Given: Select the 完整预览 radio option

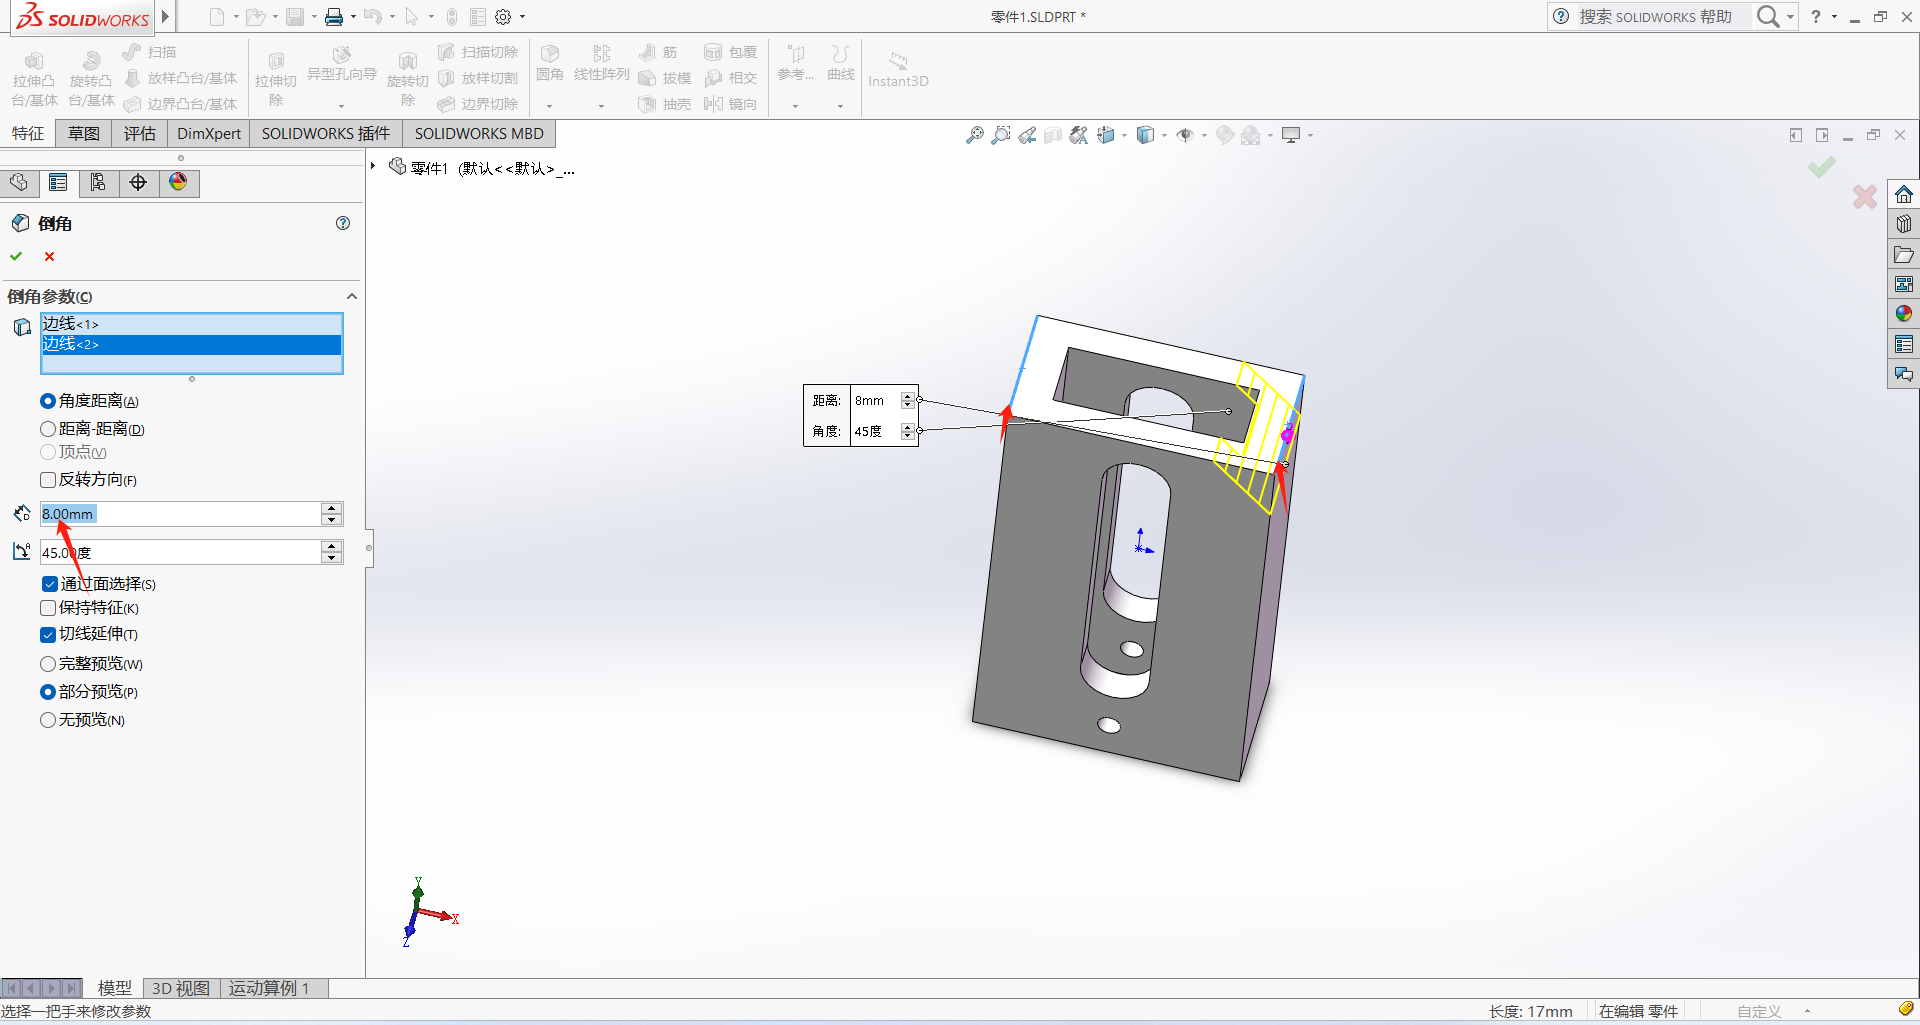Looking at the screenshot, I should (48, 664).
